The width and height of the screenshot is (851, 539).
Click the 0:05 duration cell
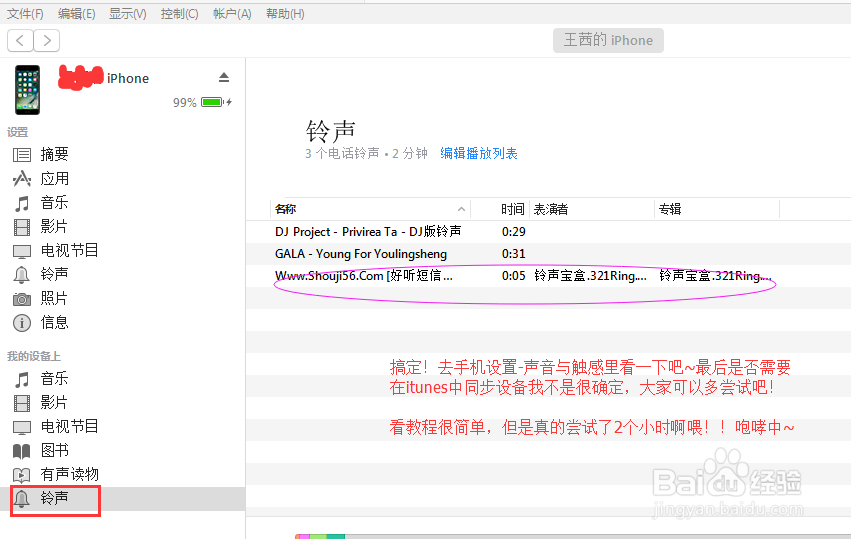513,276
